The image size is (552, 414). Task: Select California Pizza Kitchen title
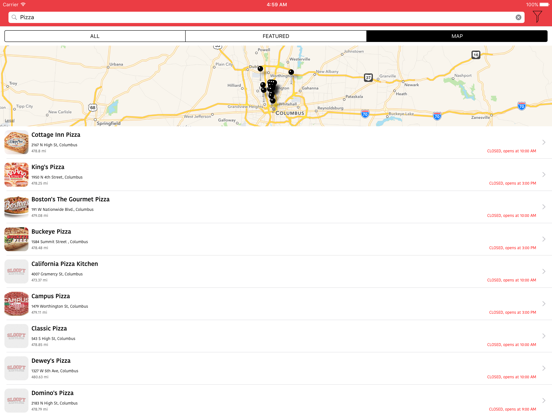click(65, 264)
